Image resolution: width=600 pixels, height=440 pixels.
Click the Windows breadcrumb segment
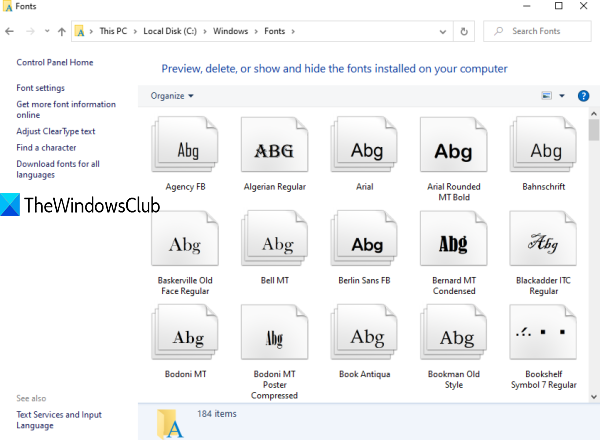(230, 31)
